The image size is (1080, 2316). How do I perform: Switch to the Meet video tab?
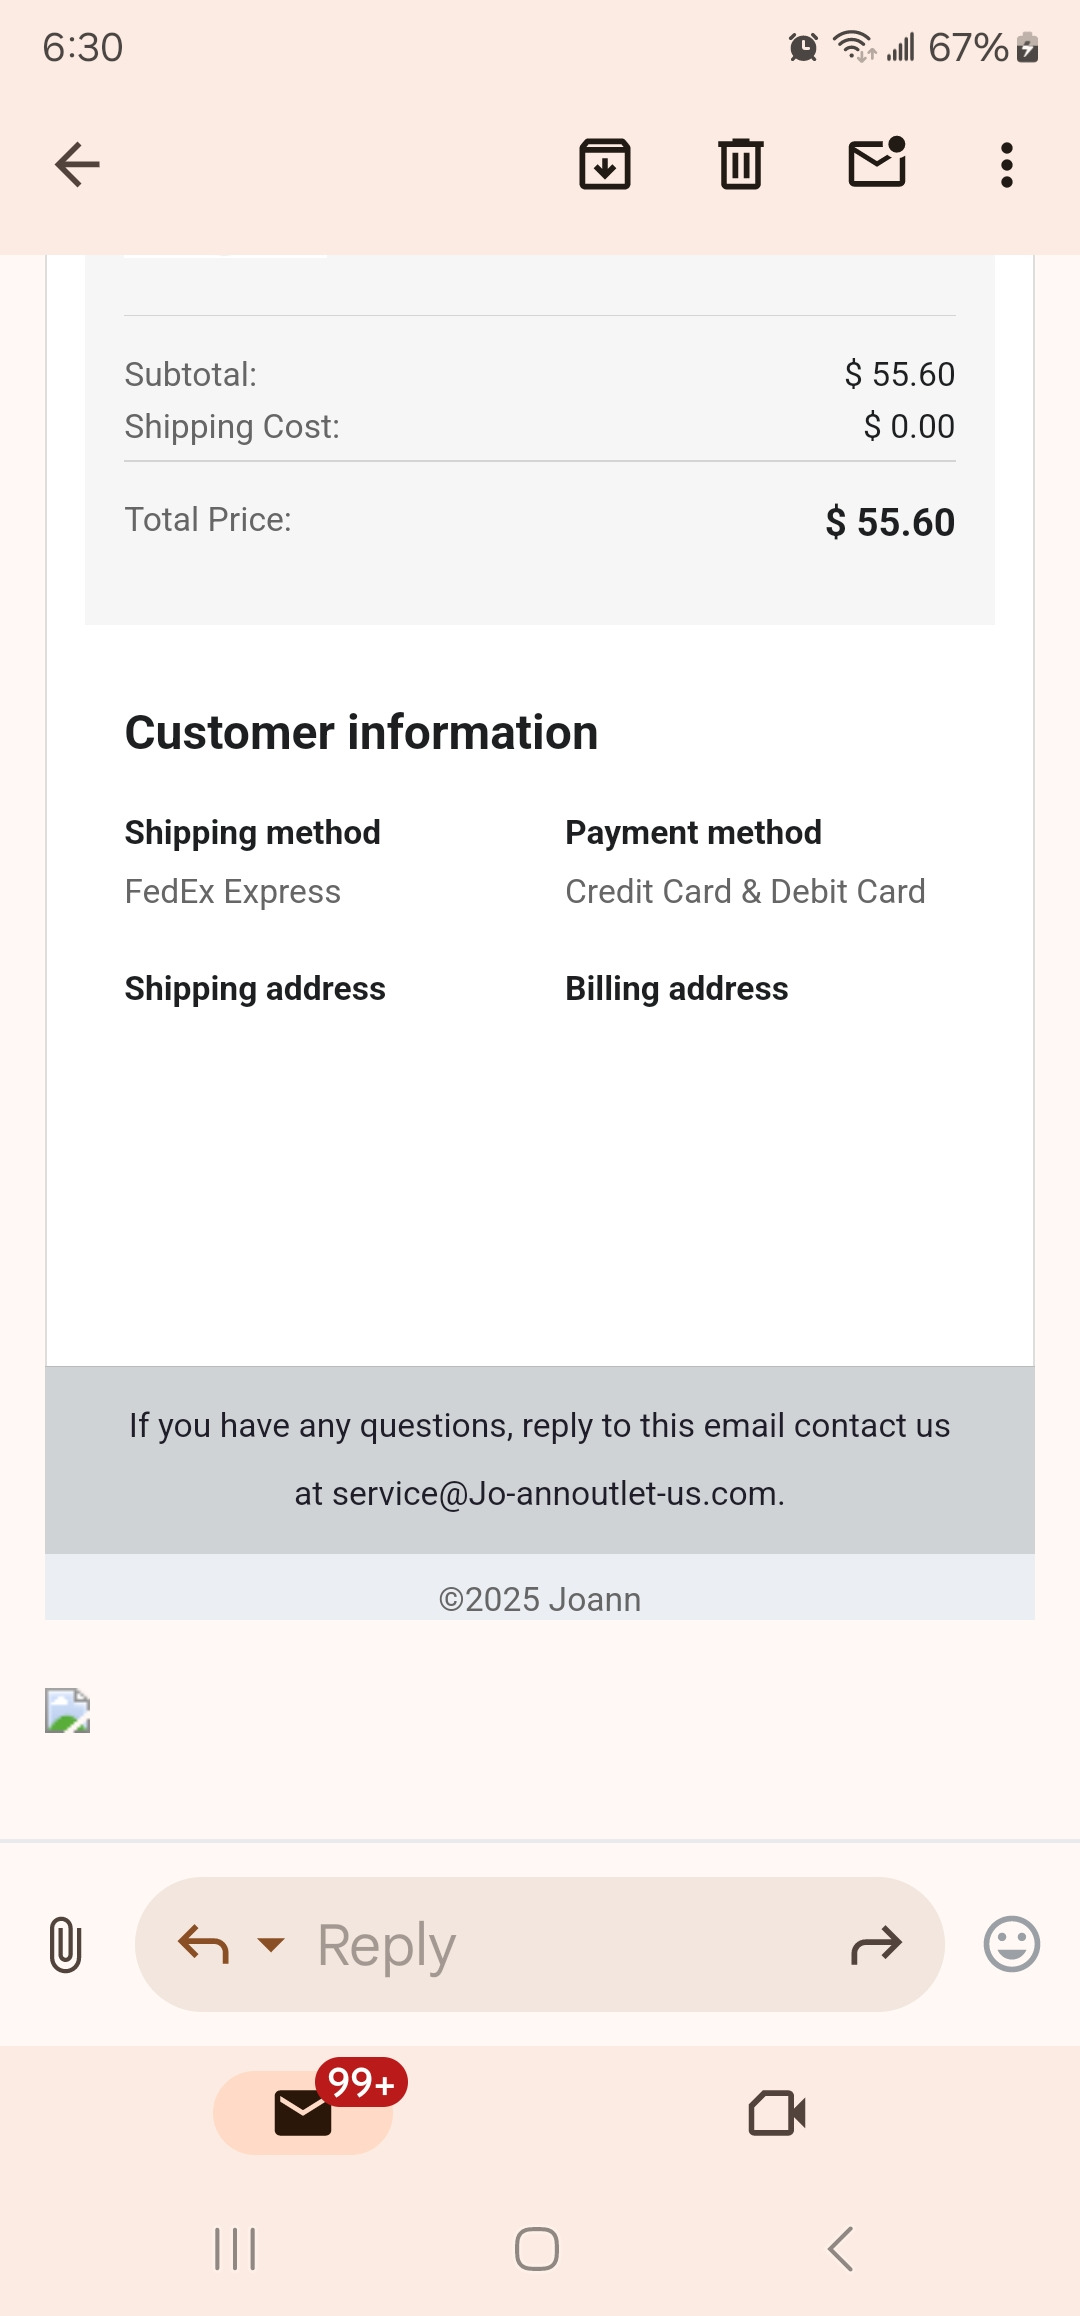pyautogui.click(x=777, y=2112)
